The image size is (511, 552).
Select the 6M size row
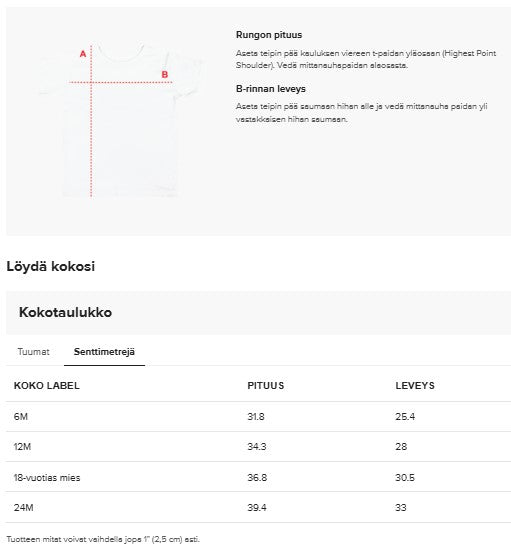point(258,416)
